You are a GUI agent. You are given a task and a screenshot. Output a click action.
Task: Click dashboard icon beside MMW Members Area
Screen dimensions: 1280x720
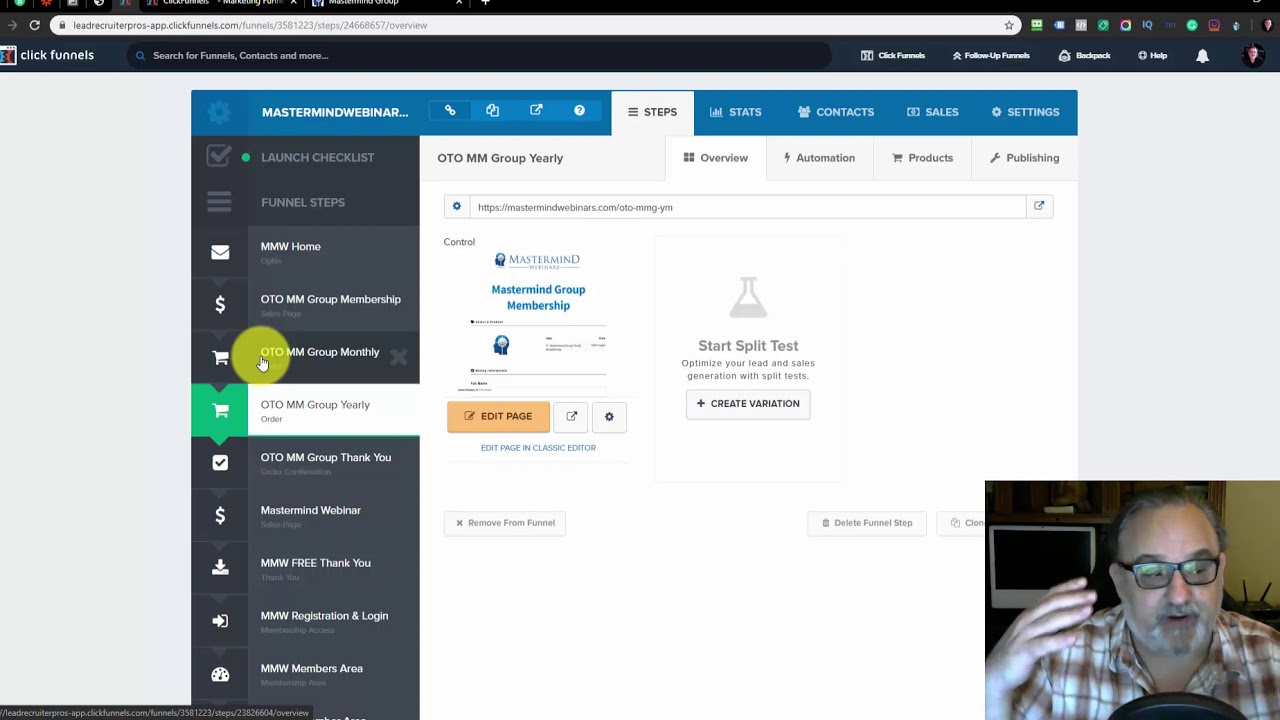pyautogui.click(x=220, y=674)
